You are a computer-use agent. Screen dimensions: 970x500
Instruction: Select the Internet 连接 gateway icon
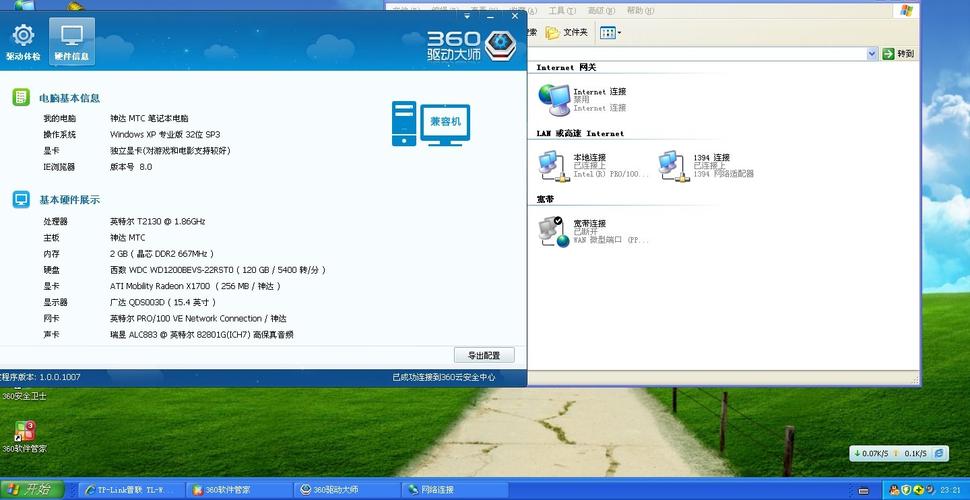[553, 98]
